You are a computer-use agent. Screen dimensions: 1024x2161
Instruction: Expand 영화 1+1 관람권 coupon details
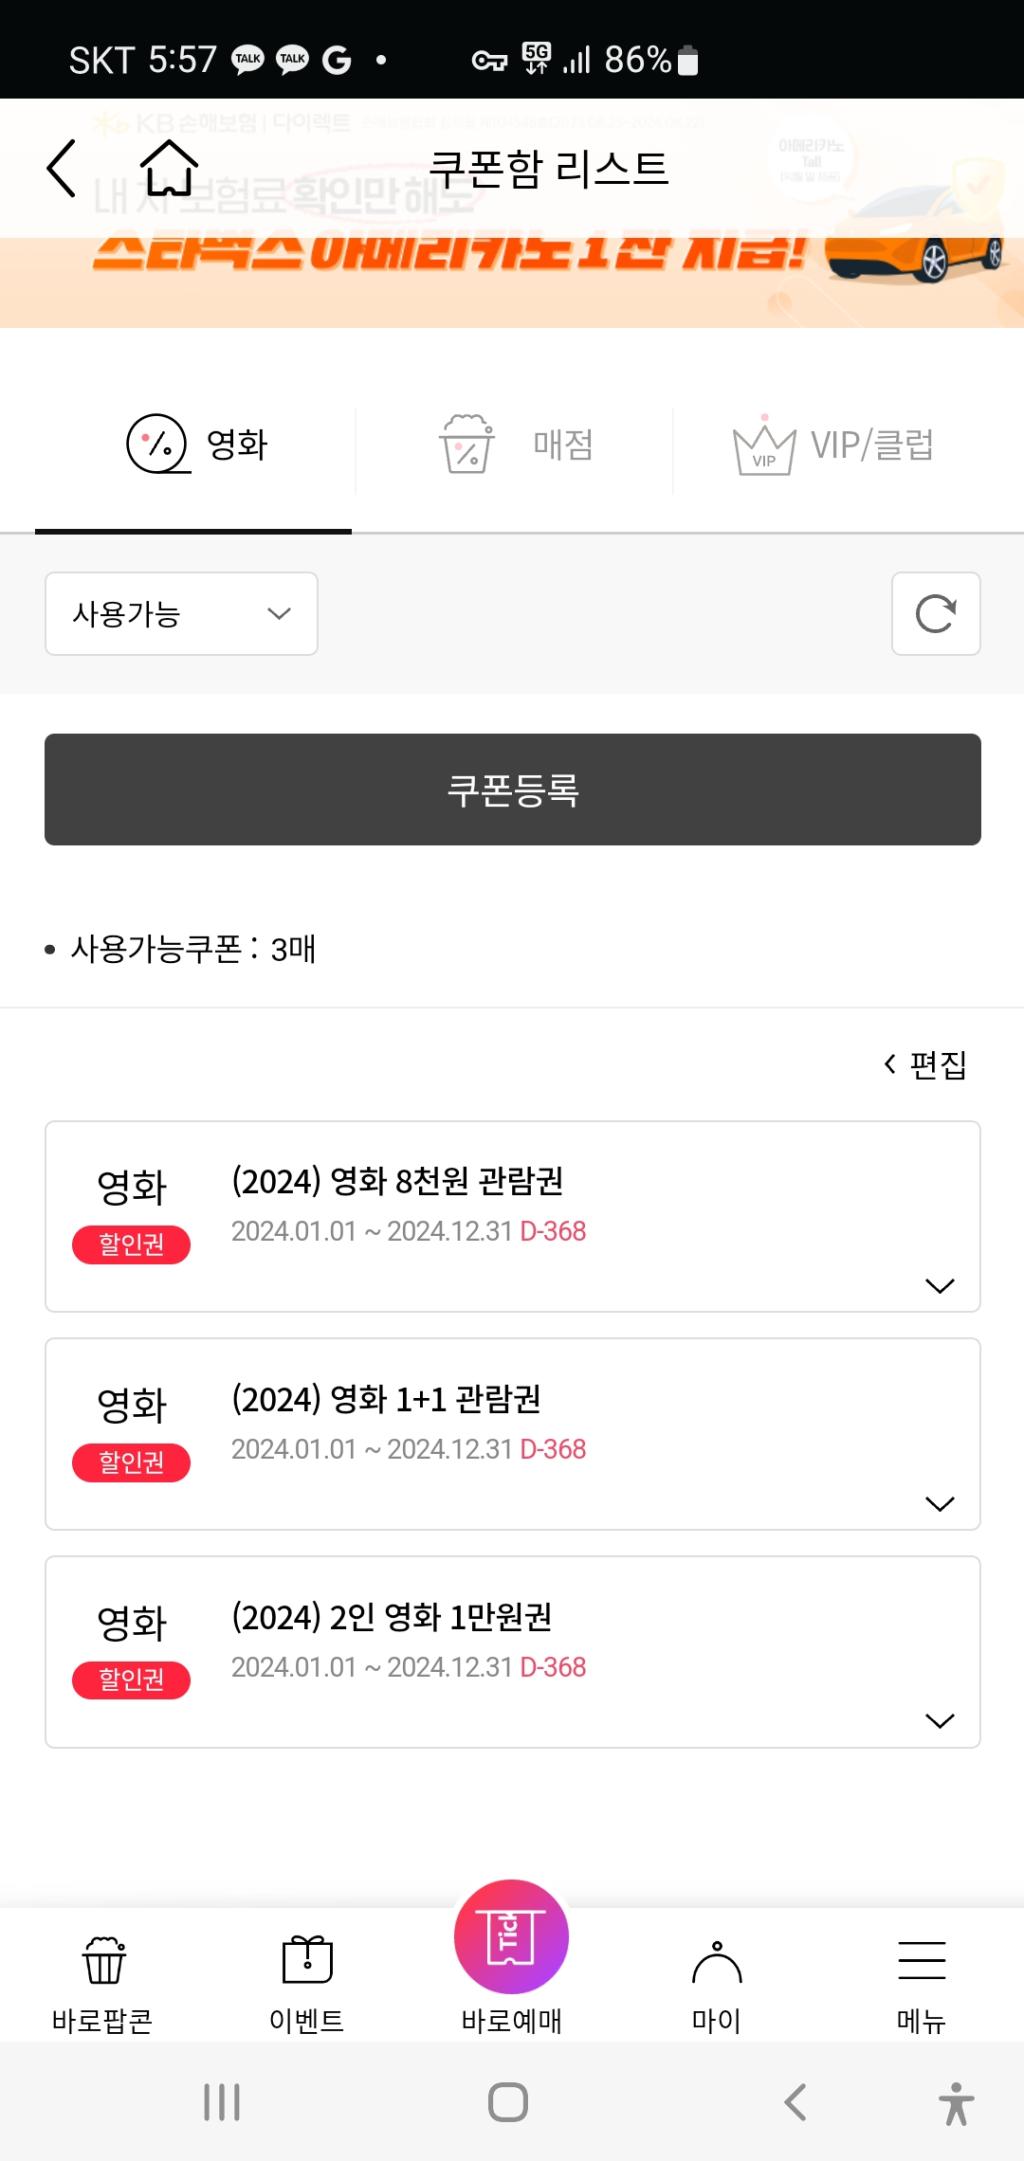(940, 1503)
